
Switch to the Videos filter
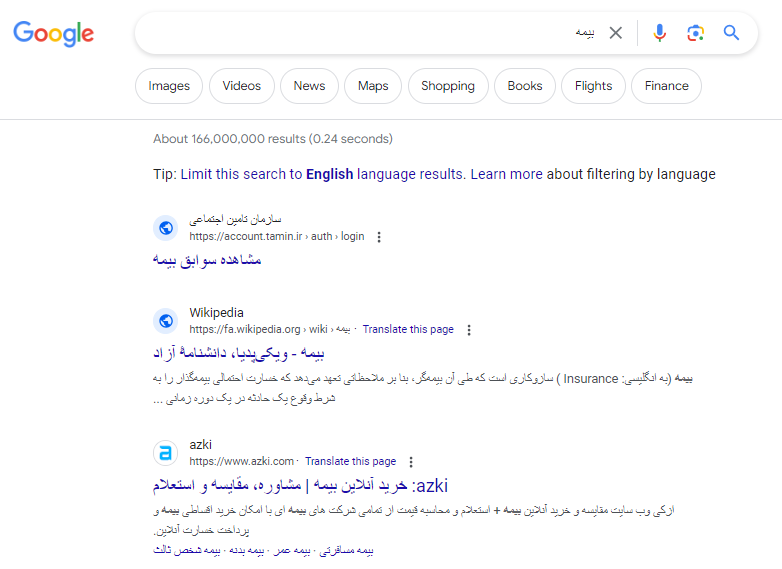point(241,86)
